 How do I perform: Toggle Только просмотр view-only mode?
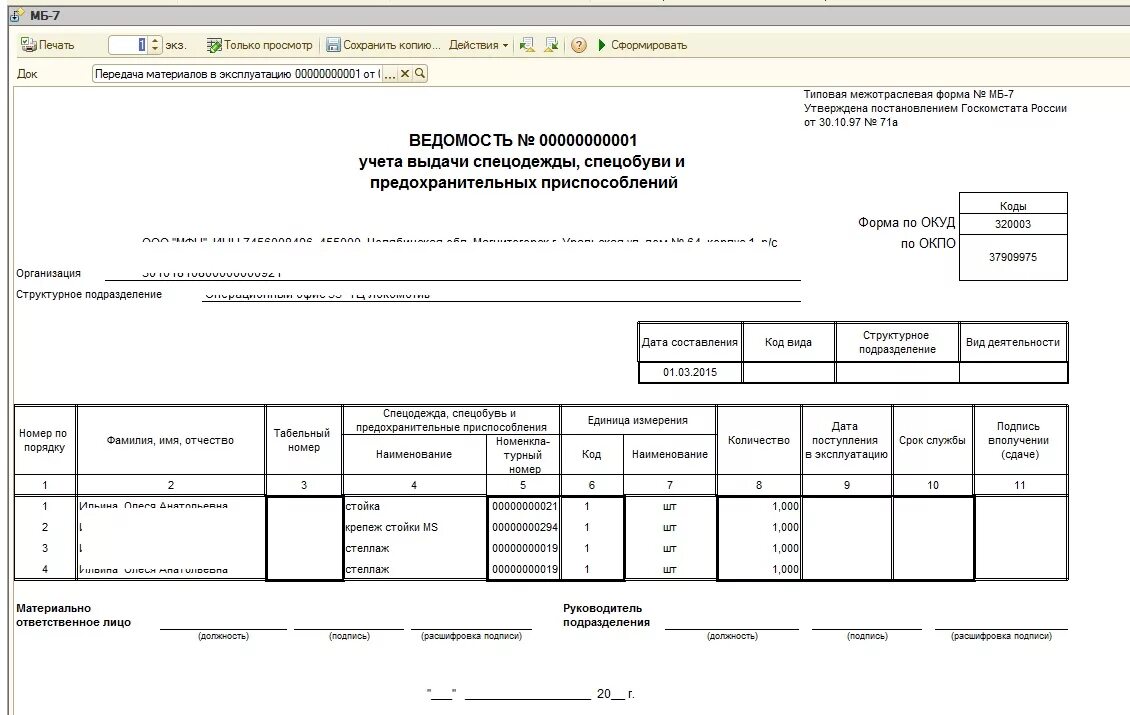(x=259, y=45)
